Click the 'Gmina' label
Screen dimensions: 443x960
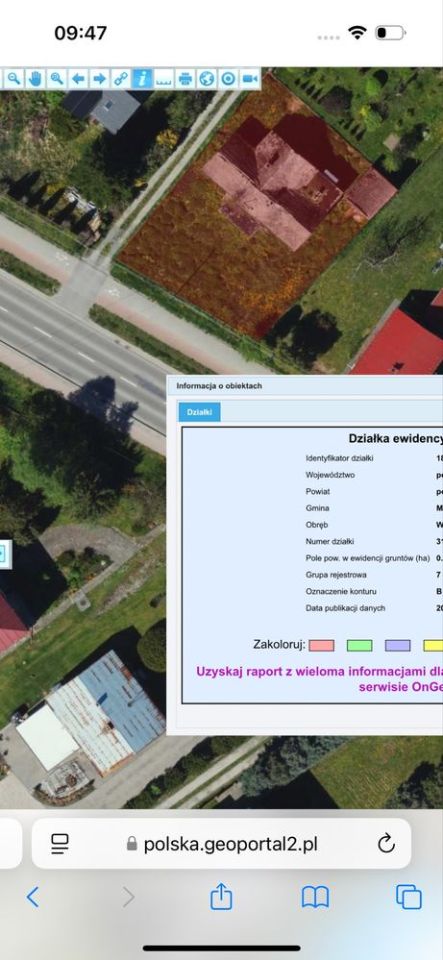tap(318, 508)
